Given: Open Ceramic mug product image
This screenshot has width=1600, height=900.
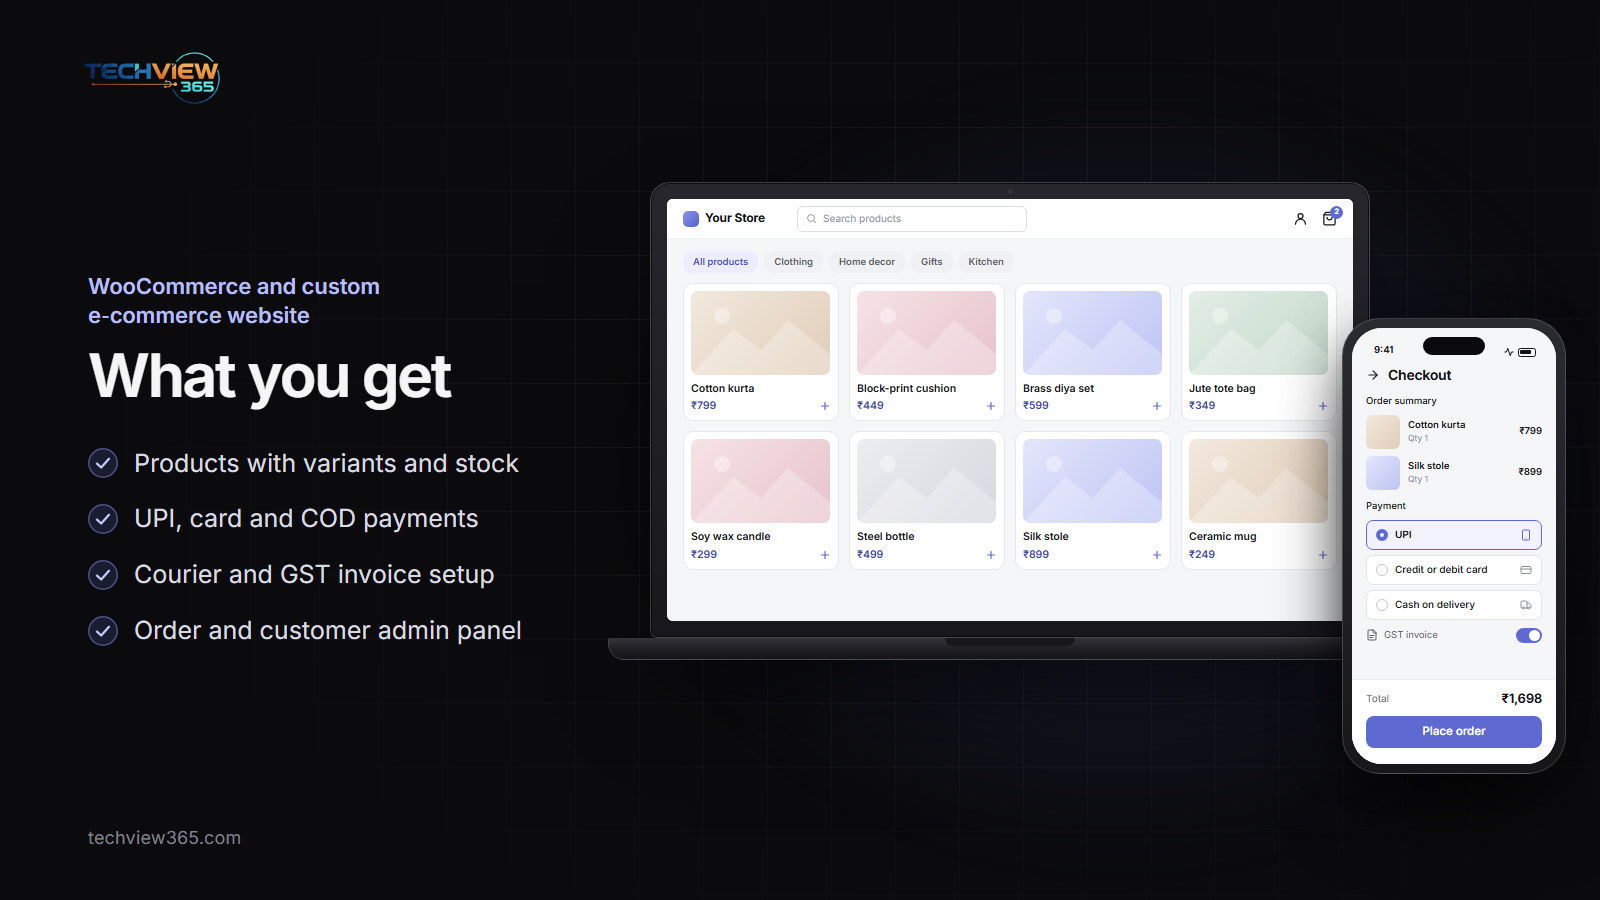Looking at the screenshot, I should tap(1258, 481).
